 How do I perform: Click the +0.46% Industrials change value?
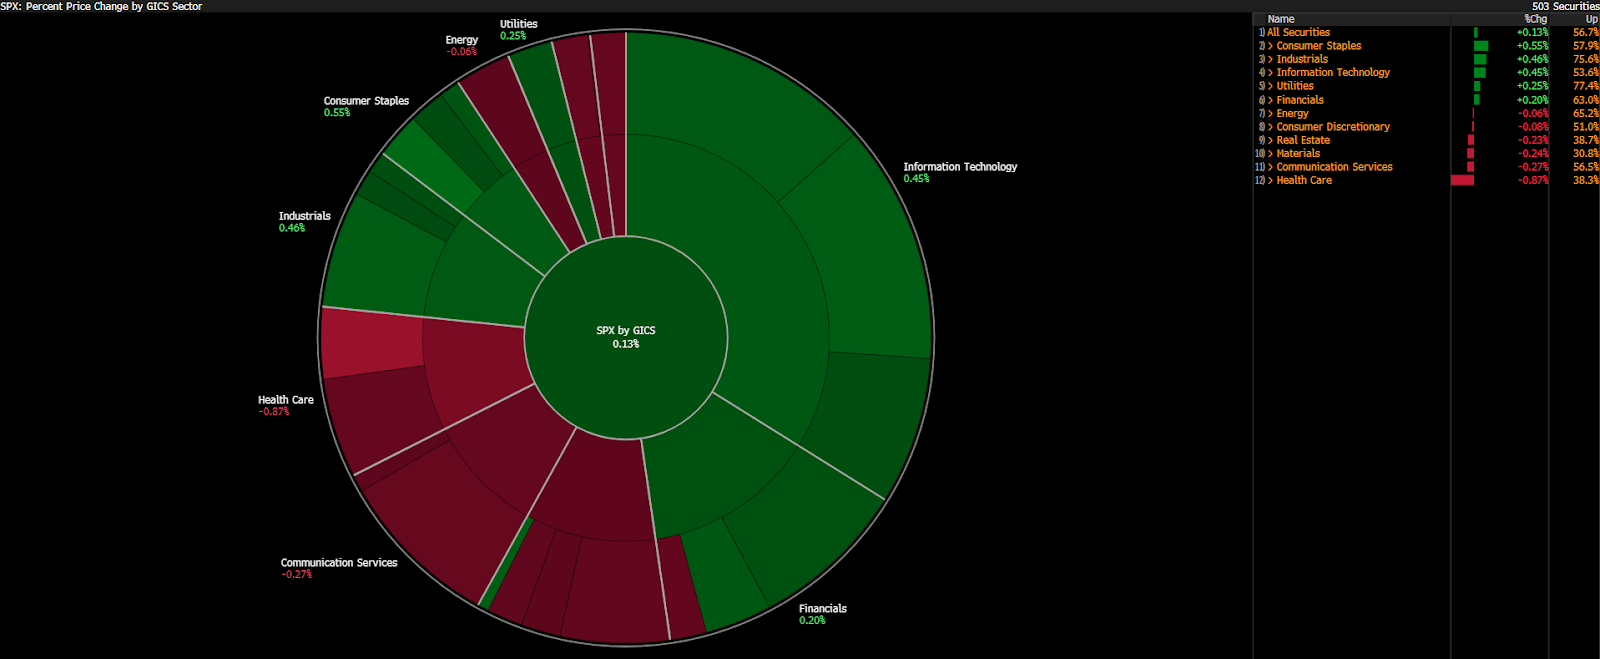click(x=1532, y=59)
